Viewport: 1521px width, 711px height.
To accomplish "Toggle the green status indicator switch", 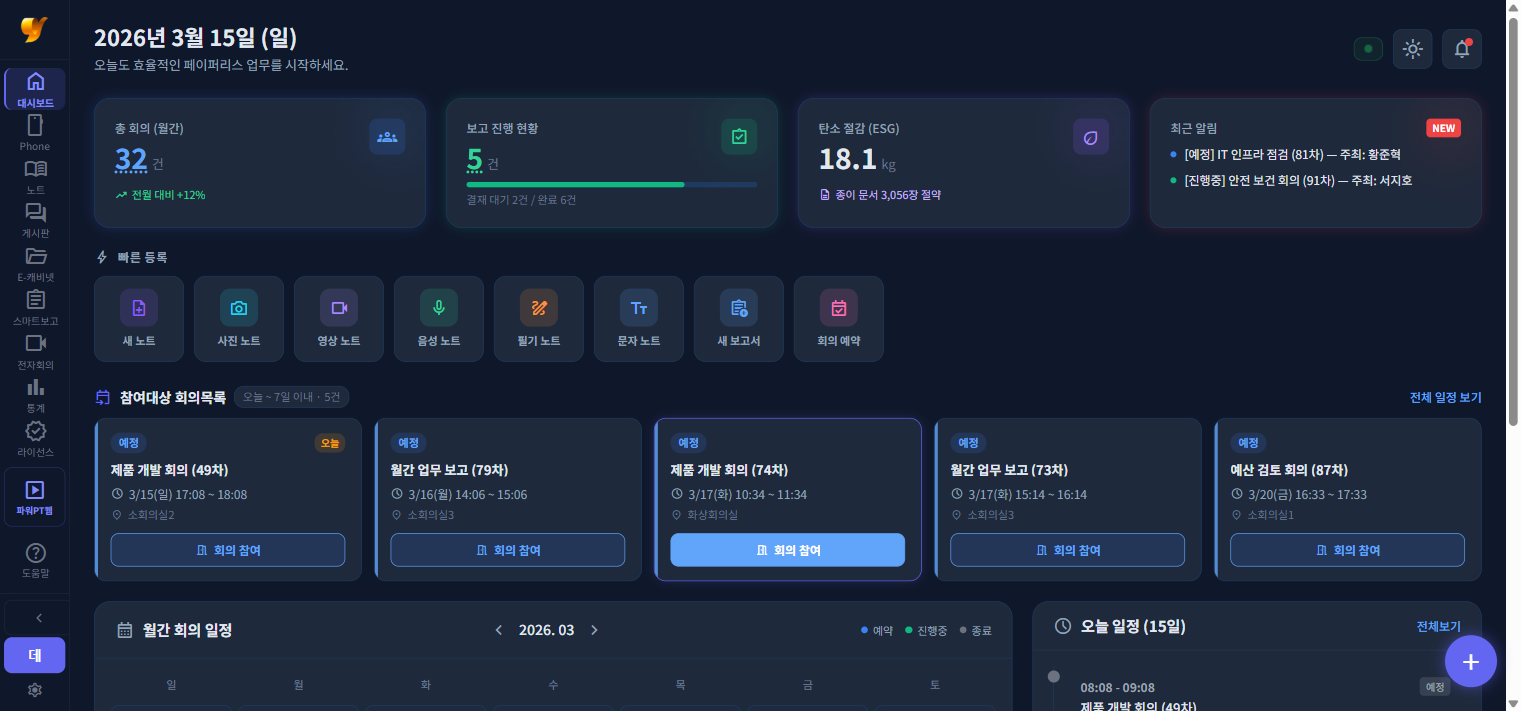I will click(x=1367, y=48).
